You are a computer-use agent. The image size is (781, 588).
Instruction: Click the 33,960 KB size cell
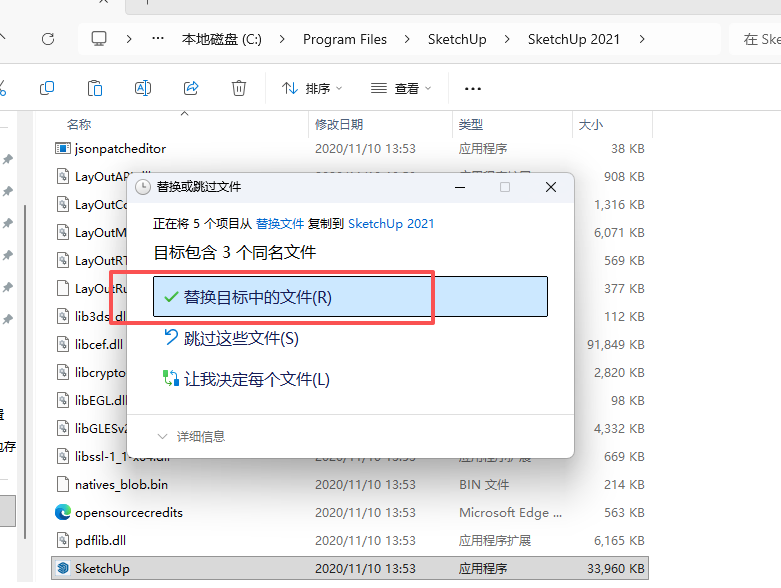(616, 568)
